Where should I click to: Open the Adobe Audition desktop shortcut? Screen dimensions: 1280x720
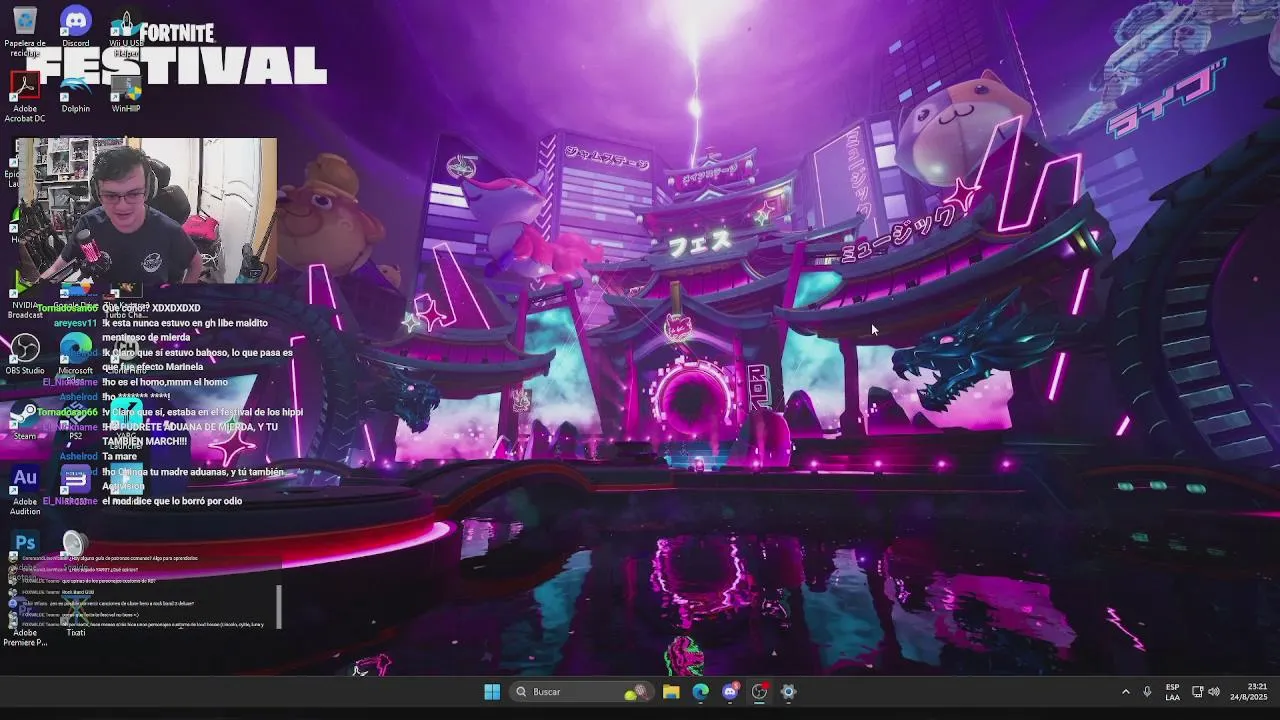[x=25, y=490]
